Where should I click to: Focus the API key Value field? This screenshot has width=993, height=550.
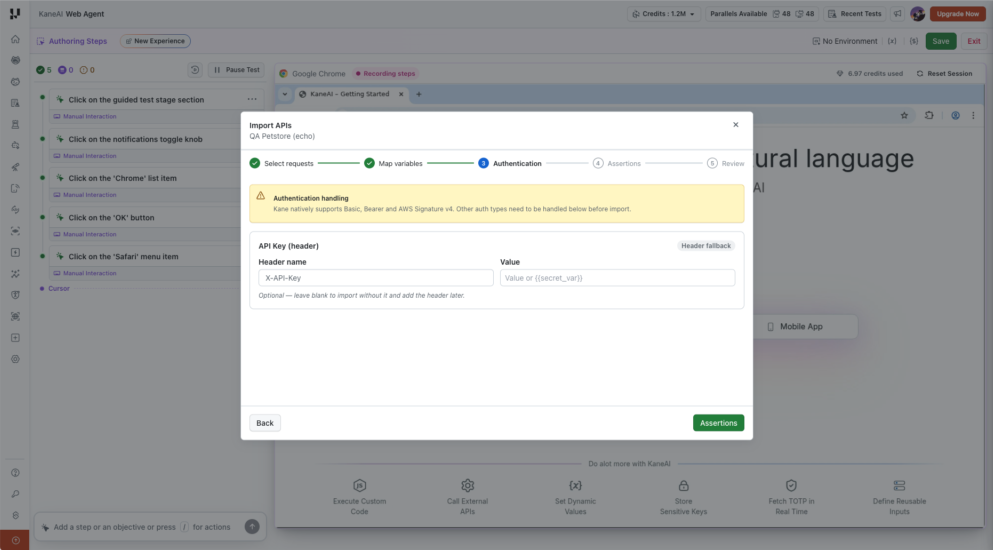coord(617,278)
